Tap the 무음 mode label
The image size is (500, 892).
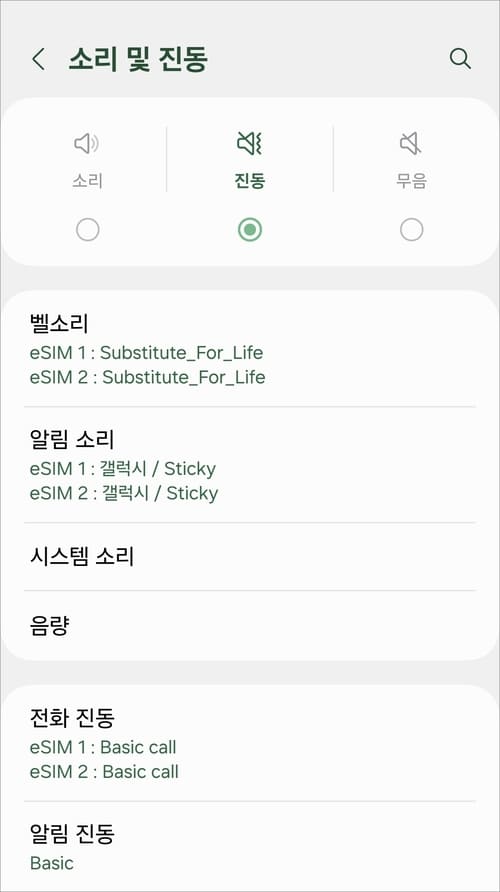411,181
